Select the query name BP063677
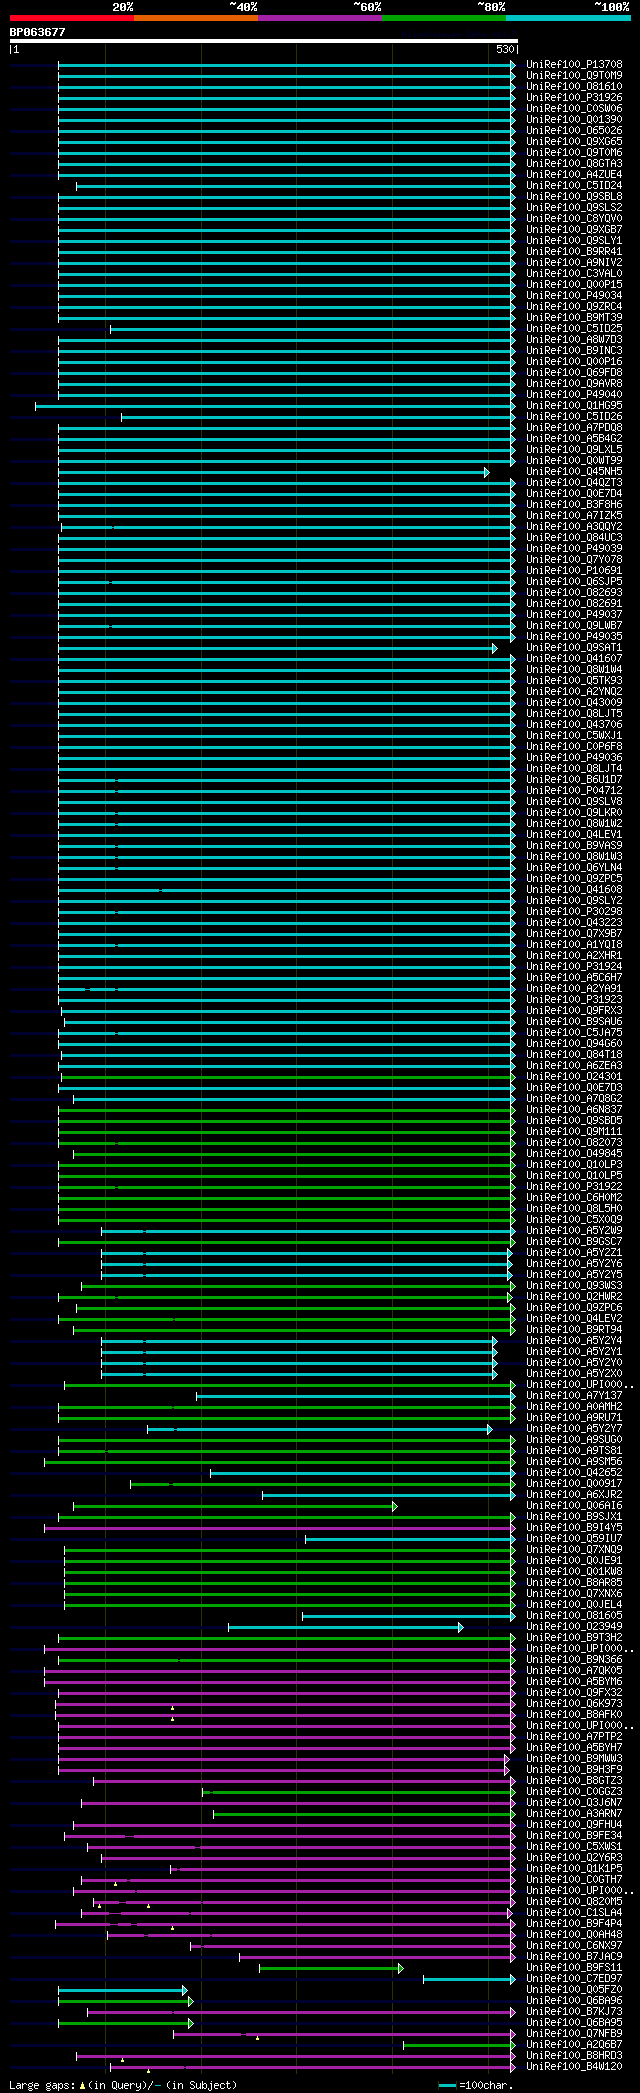This screenshot has width=640, height=2093. click(x=38, y=32)
